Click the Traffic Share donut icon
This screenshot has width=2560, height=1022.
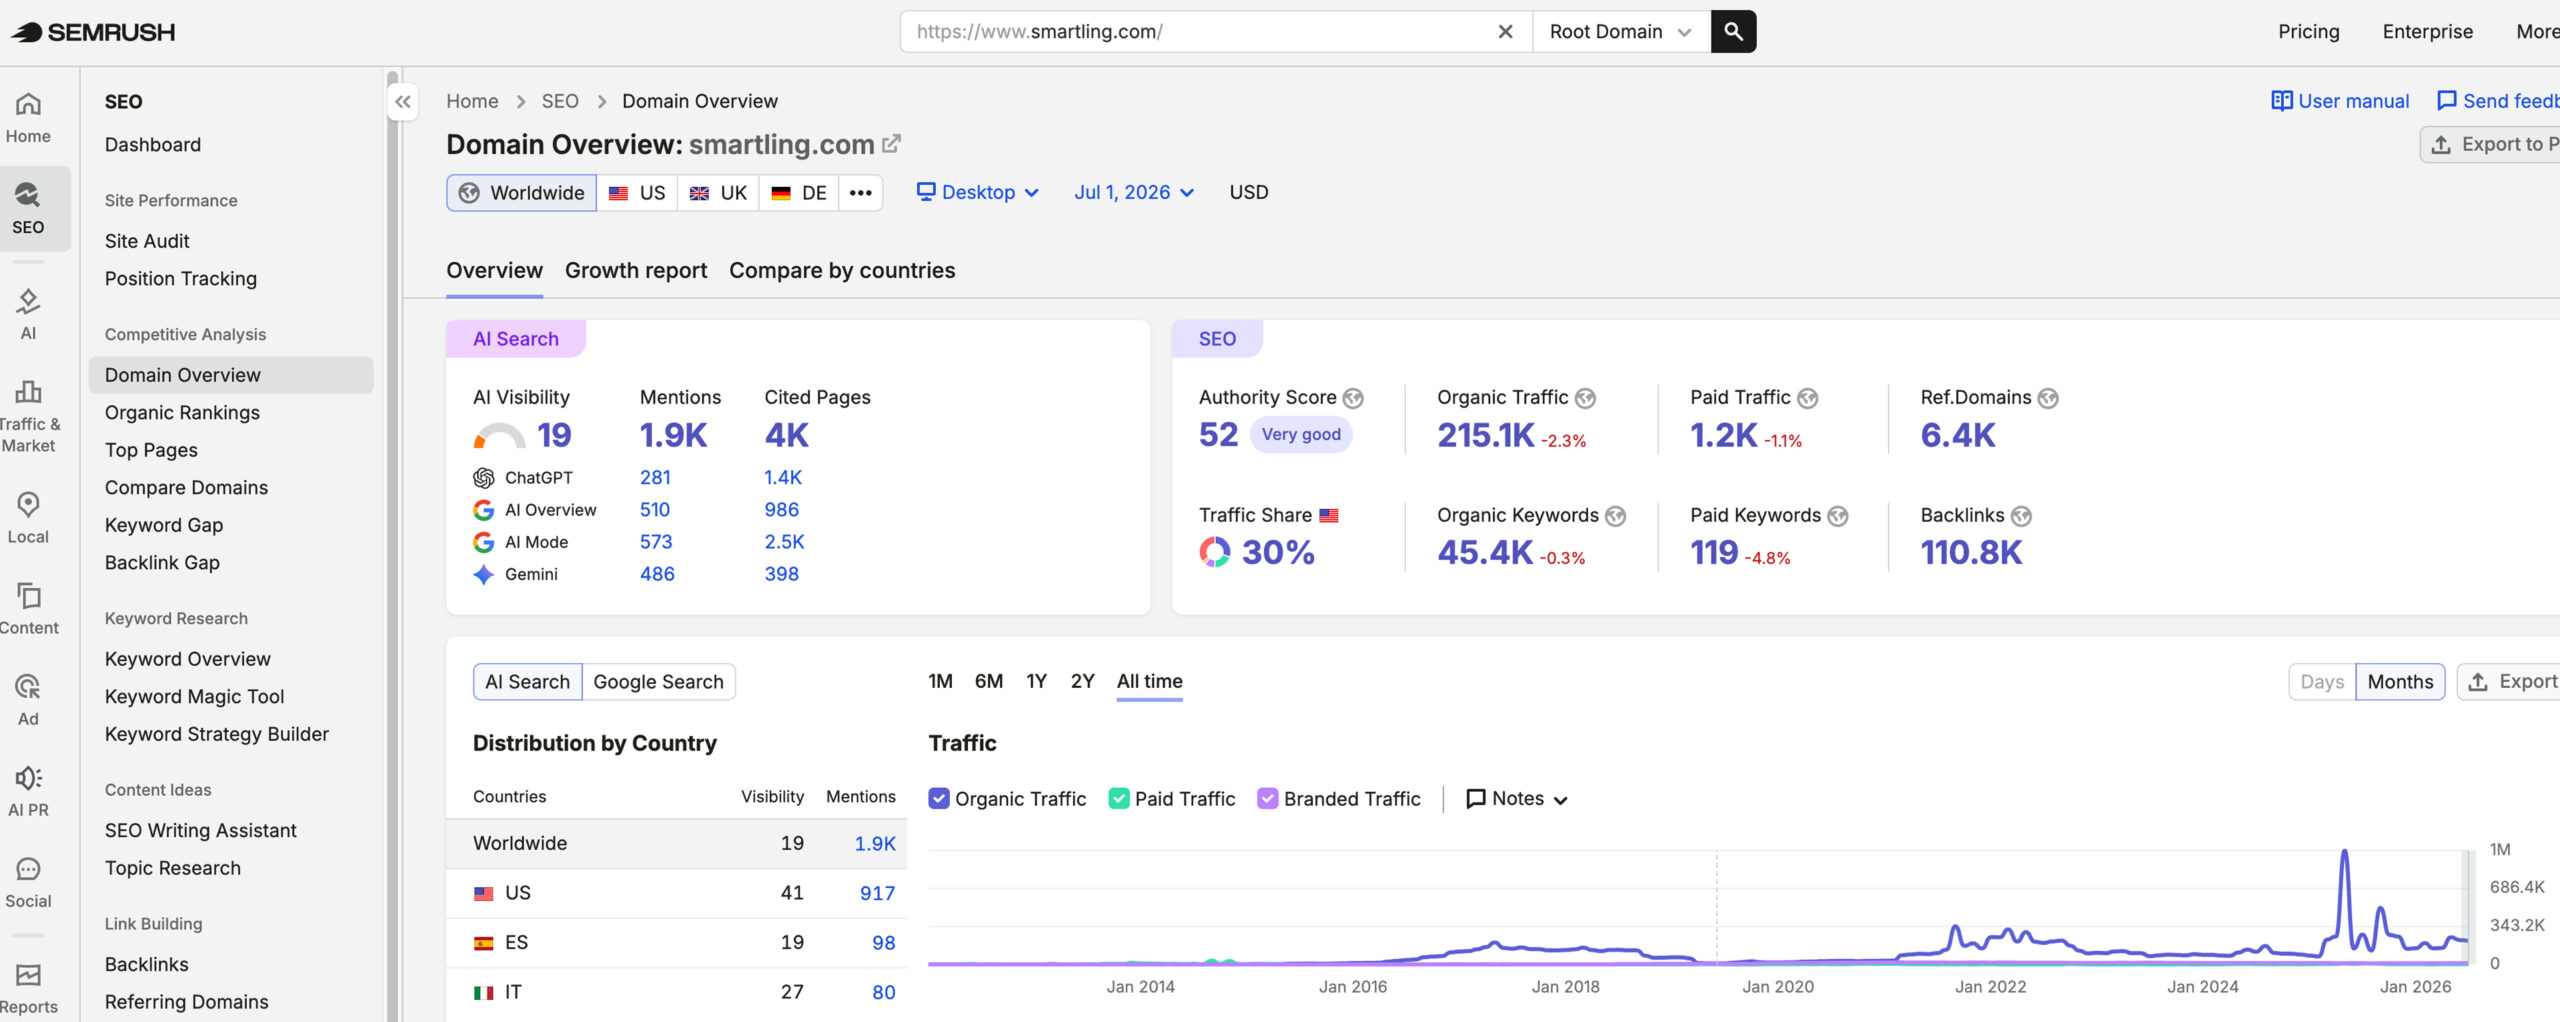(1215, 552)
